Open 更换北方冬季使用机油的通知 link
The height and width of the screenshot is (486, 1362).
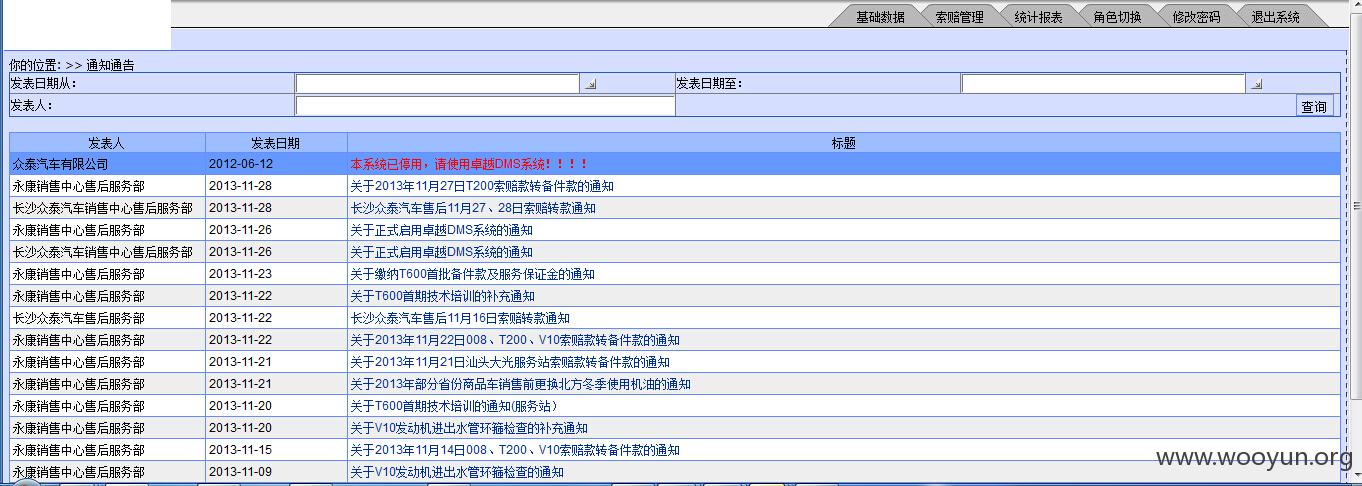pos(521,384)
